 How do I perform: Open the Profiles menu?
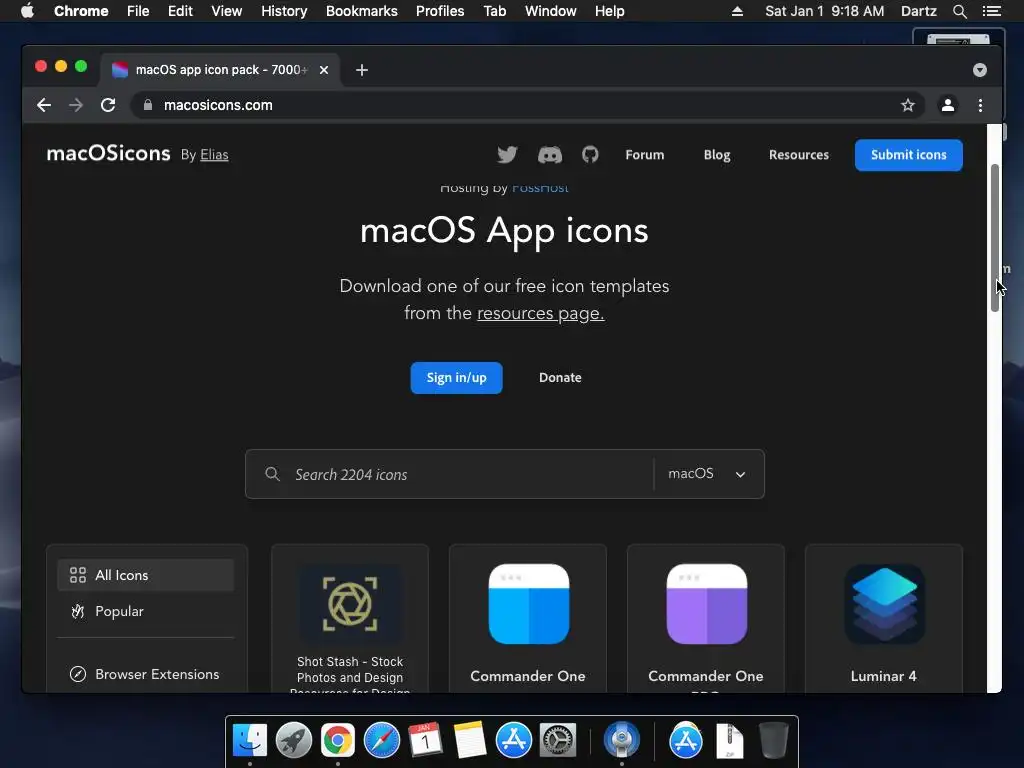tap(440, 11)
